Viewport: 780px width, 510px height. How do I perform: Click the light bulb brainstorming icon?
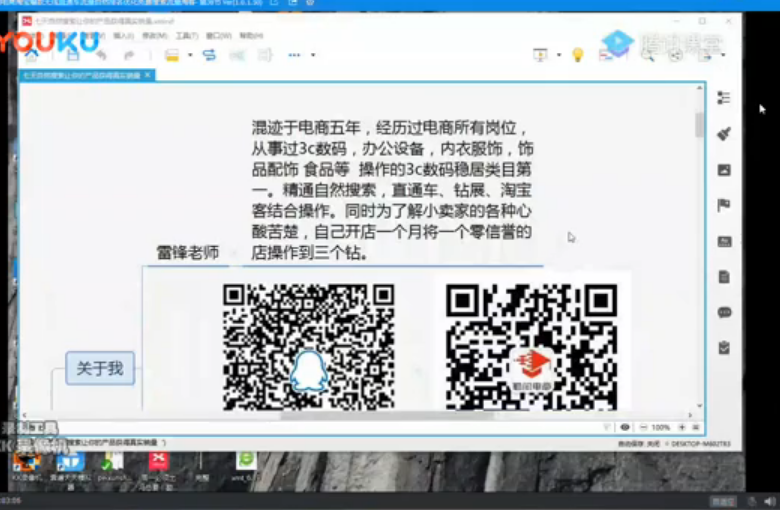click(578, 55)
